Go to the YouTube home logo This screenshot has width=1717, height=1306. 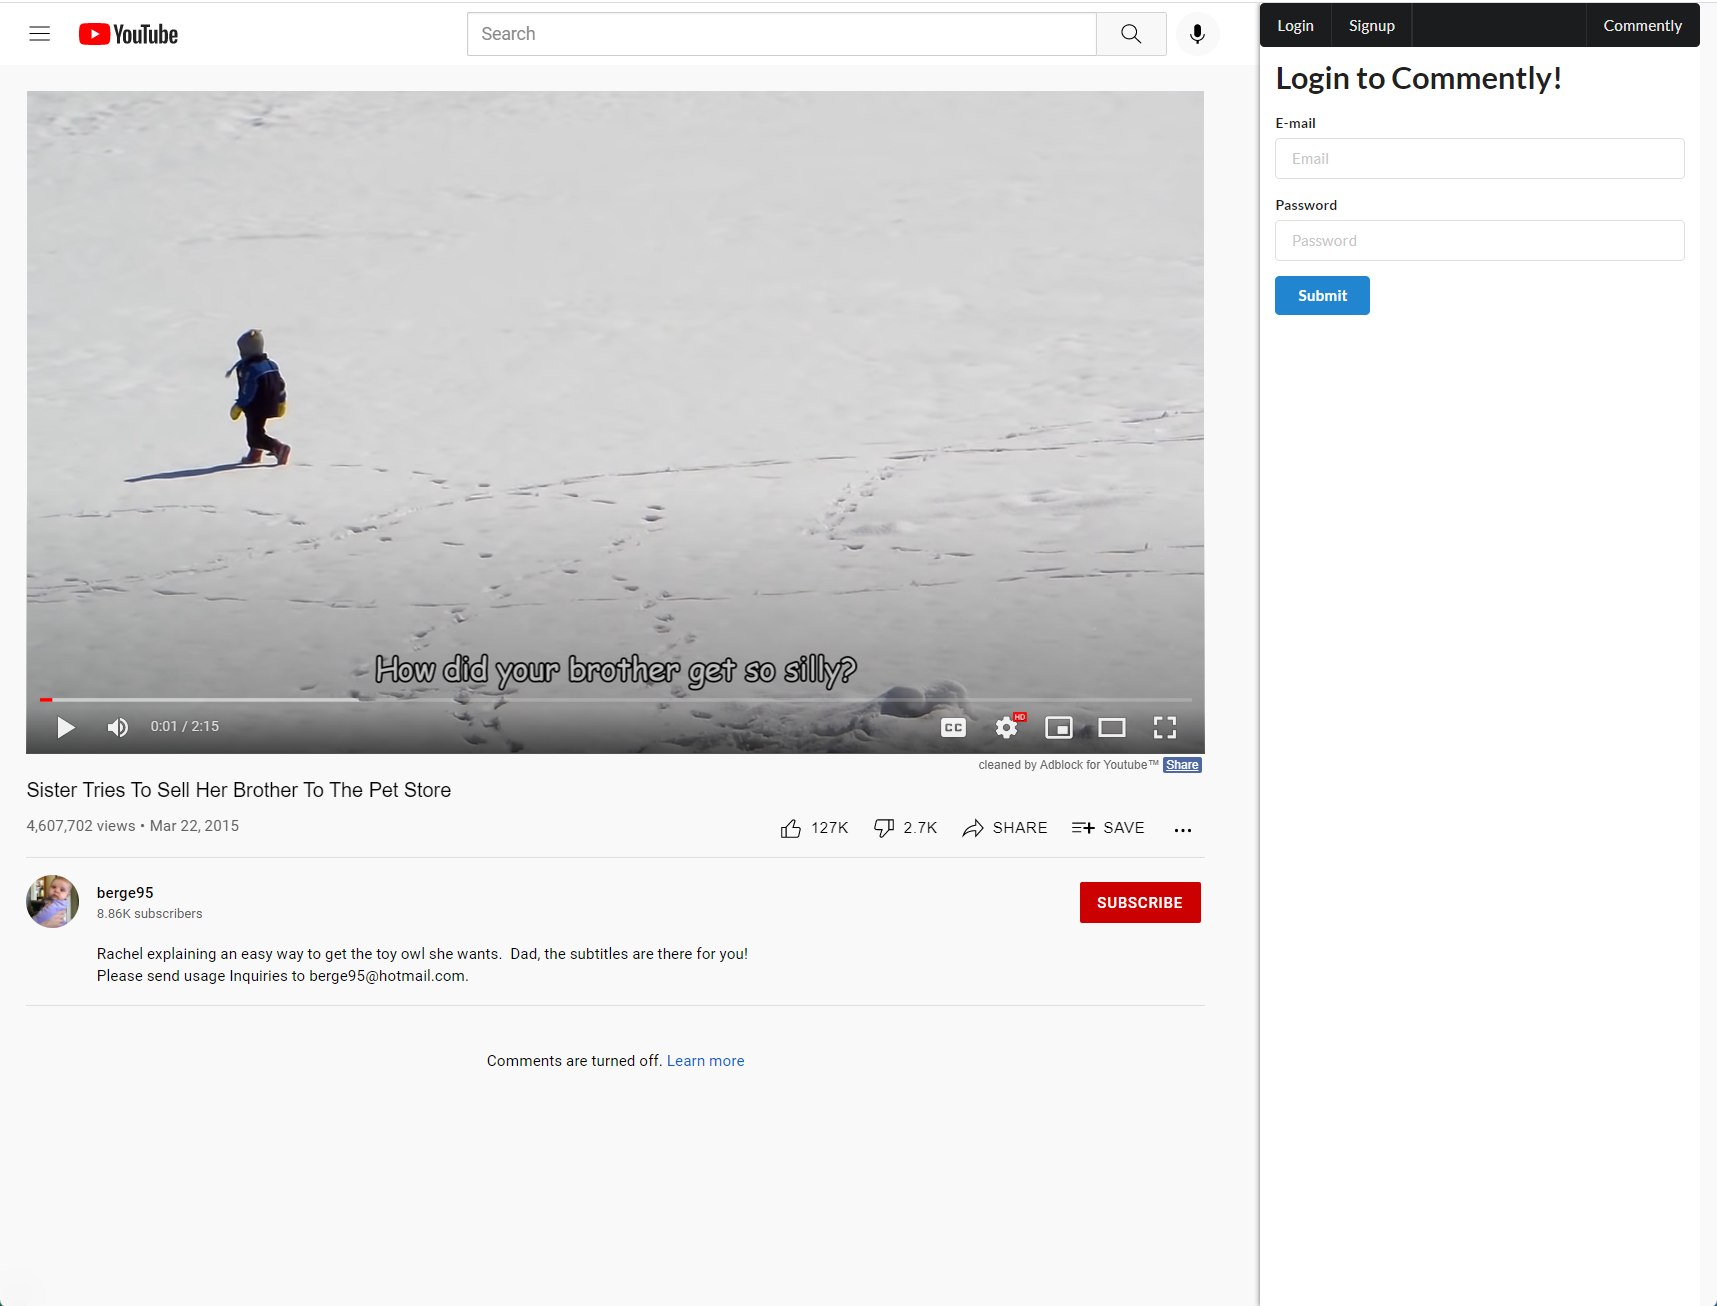click(128, 34)
